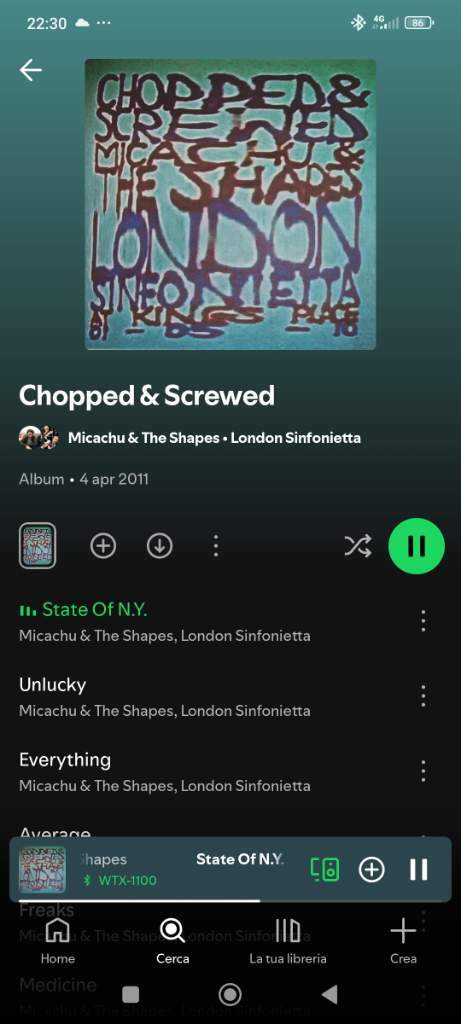This screenshot has width=461, height=1024.
Task: Pause from the mini player bar
Action: (x=419, y=869)
